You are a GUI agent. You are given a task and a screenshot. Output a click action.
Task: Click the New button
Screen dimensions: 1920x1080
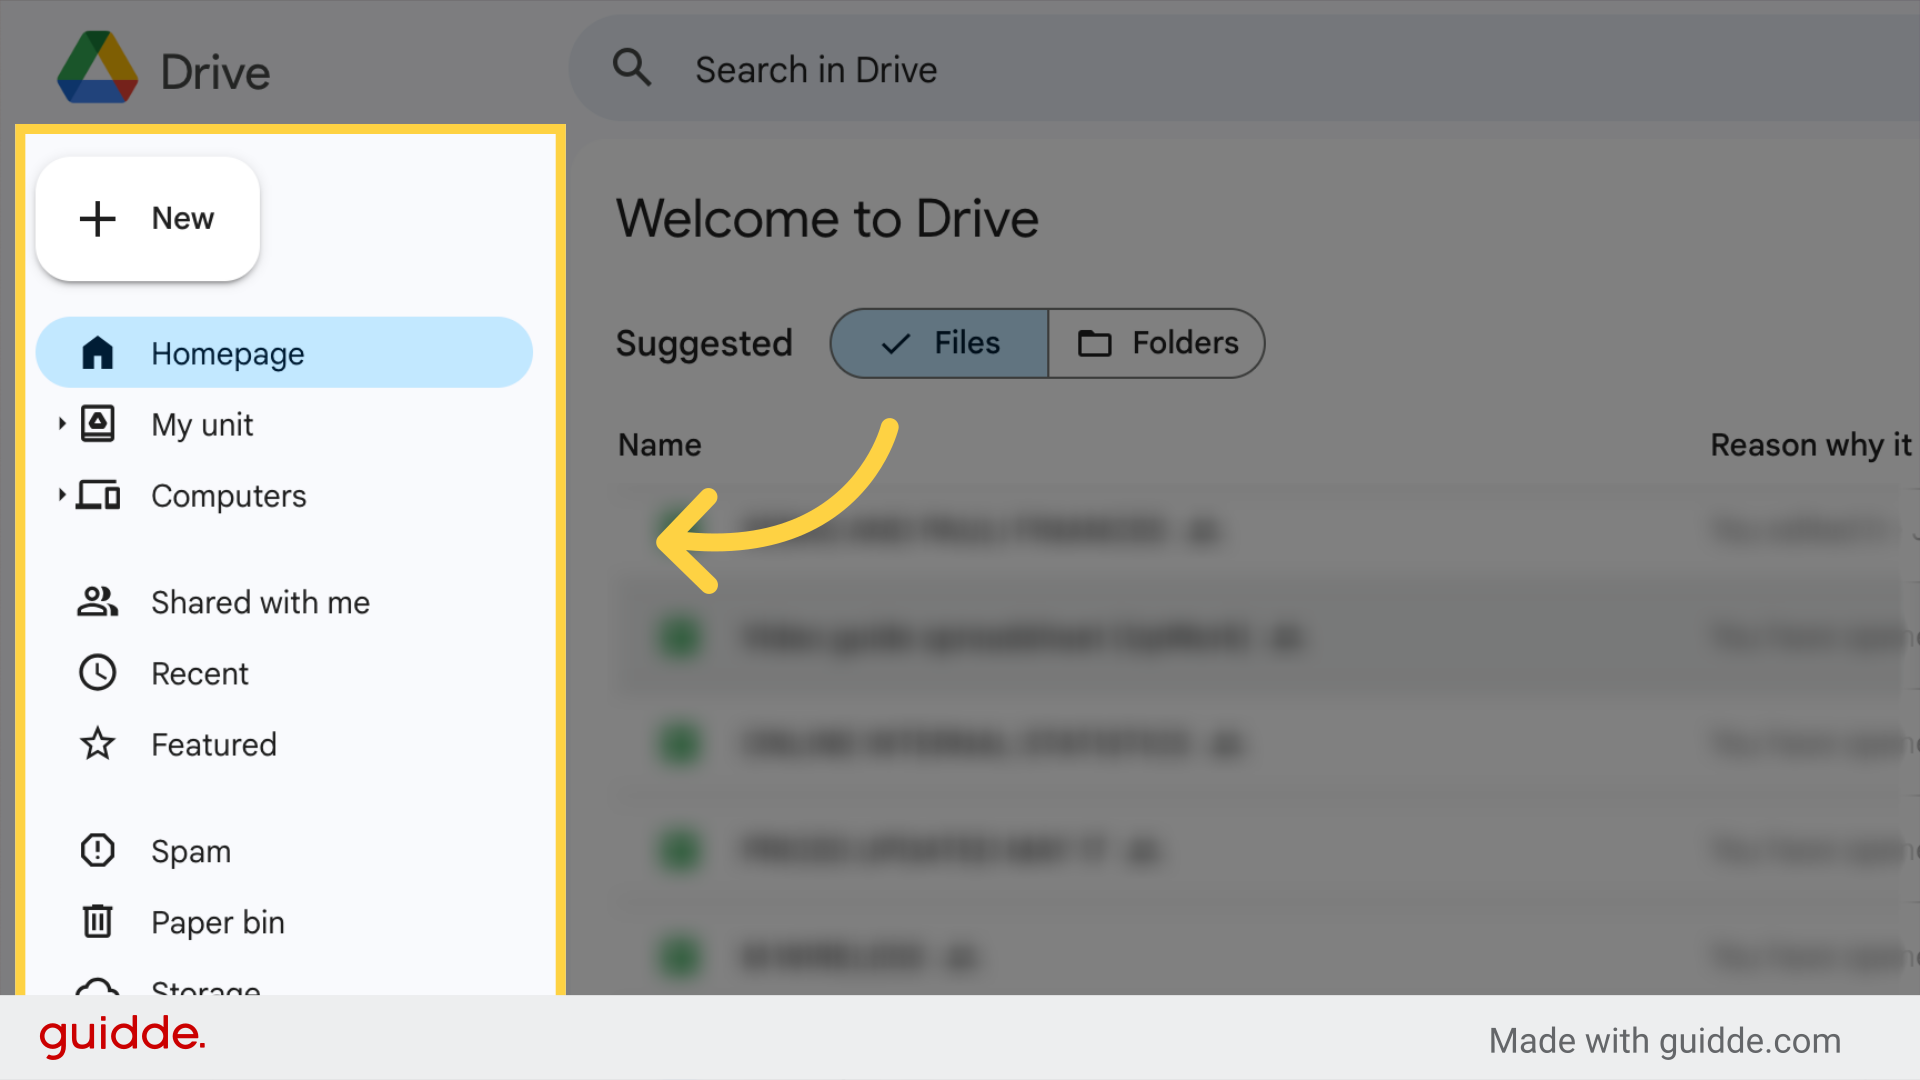pyautogui.click(x=148, y=218)
